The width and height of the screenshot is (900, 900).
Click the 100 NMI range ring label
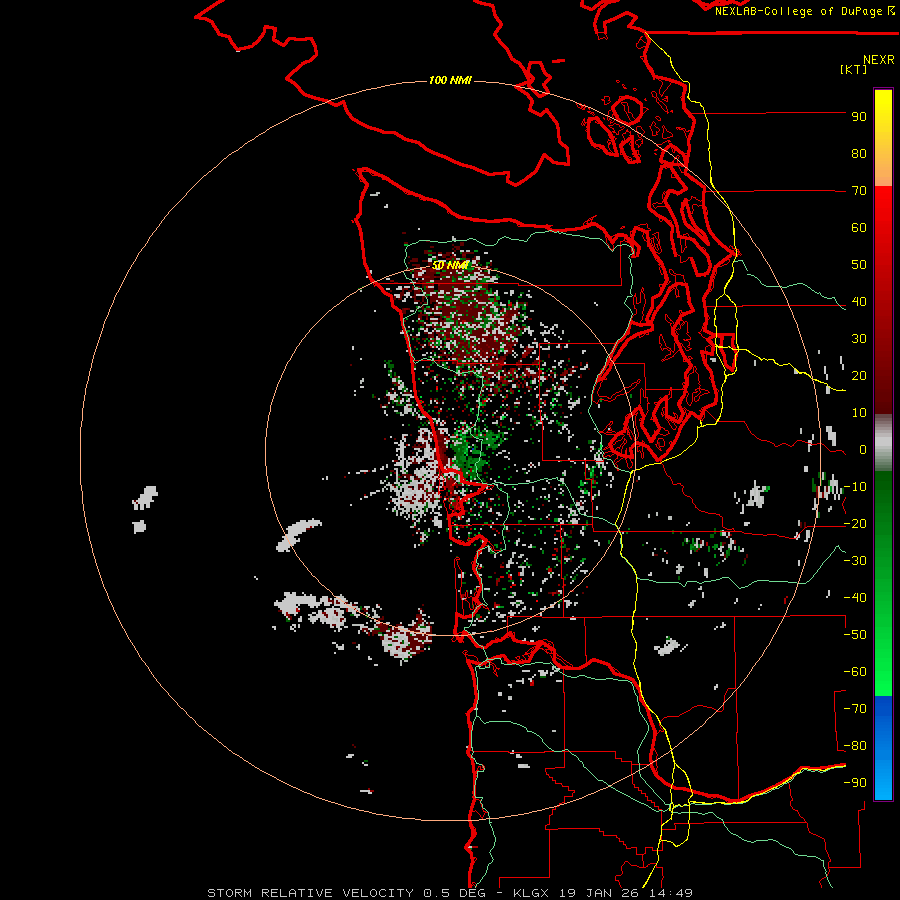click(x=450, y=80)
